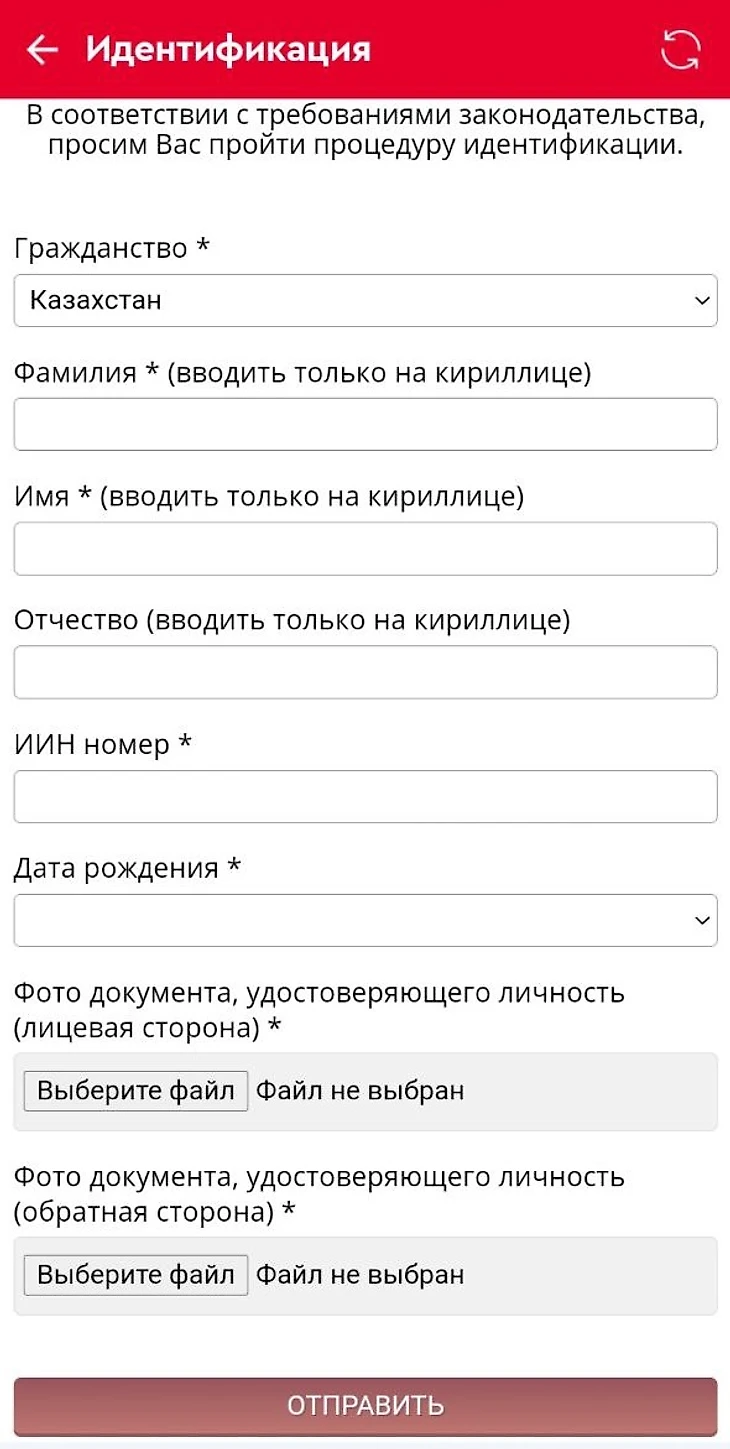Choose file for обратная сторона photo
The height and width of the screenshot is (1449, 730).
[x=136, y=1275]
